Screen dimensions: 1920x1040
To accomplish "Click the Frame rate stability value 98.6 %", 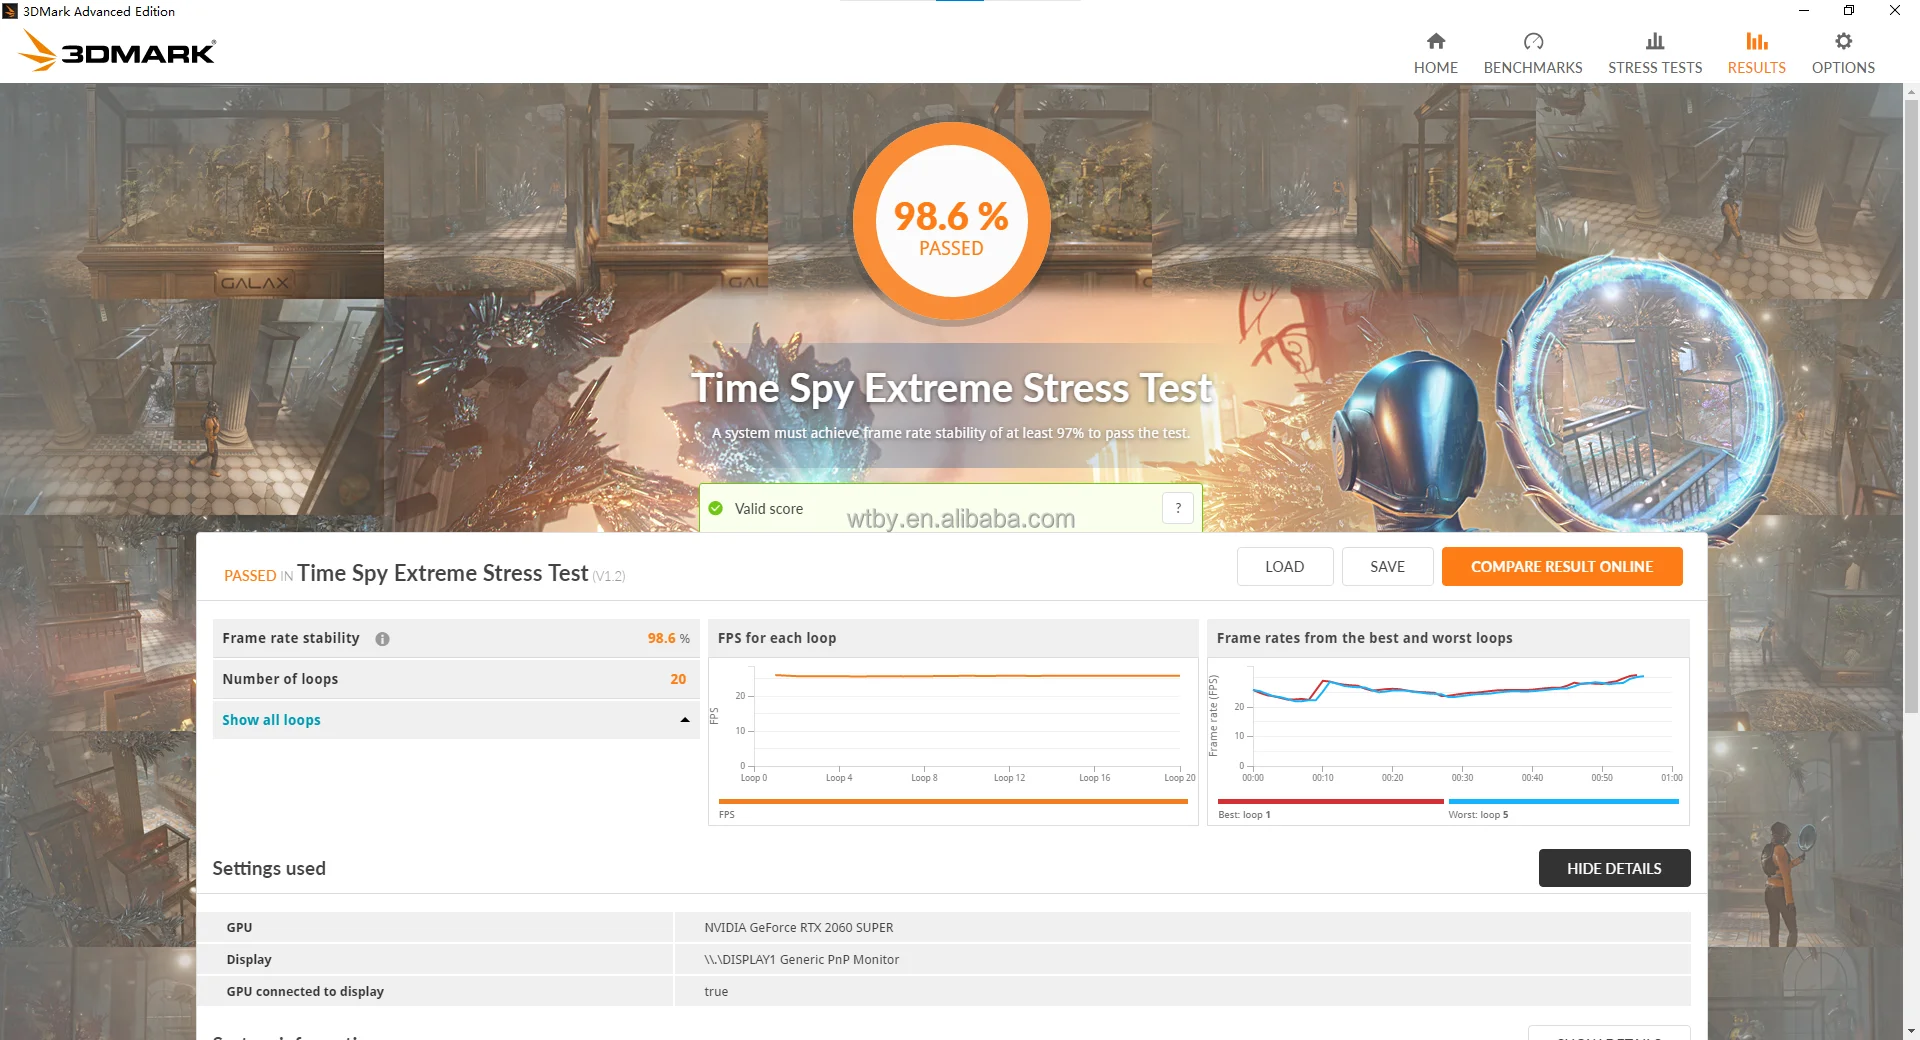I will [669, 638].
